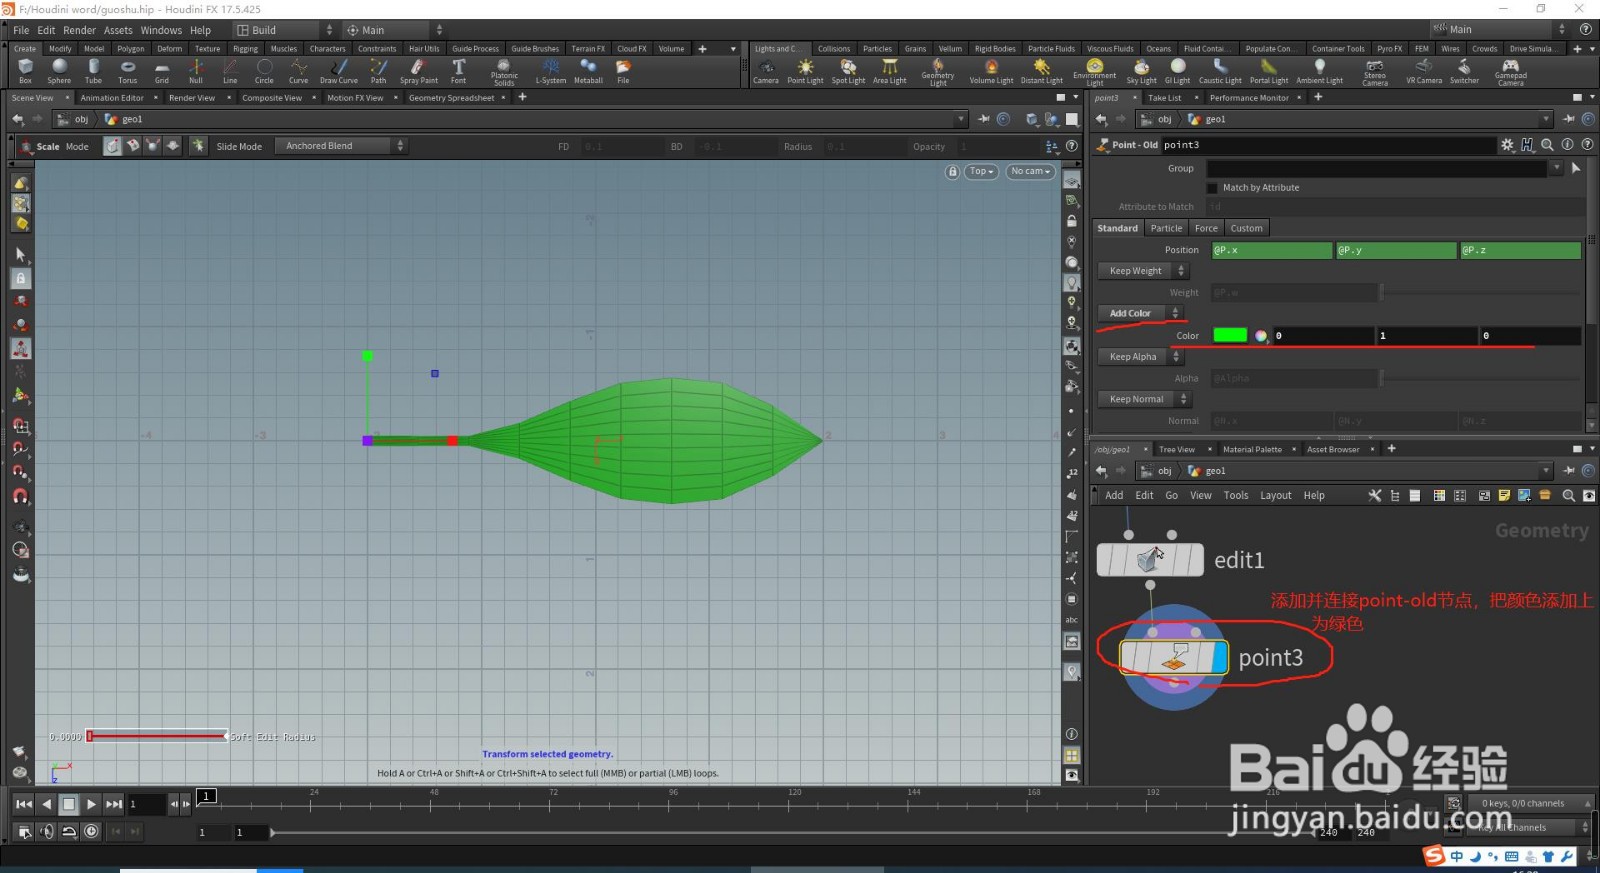Screen dimensions: 1600x873
Task: Add a Sky Light from the shelf
Action: click(x=1141, y=71)
